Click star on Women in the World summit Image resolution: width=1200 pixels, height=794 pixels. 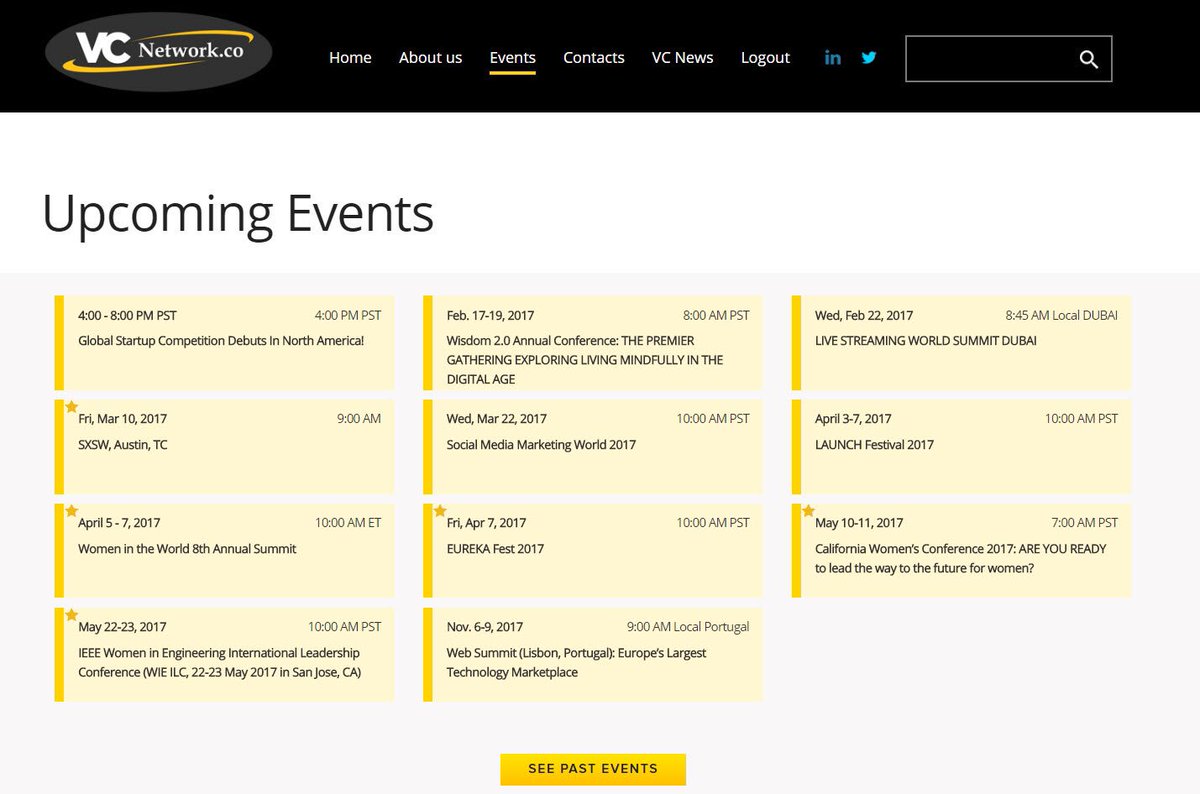point(72,510)
